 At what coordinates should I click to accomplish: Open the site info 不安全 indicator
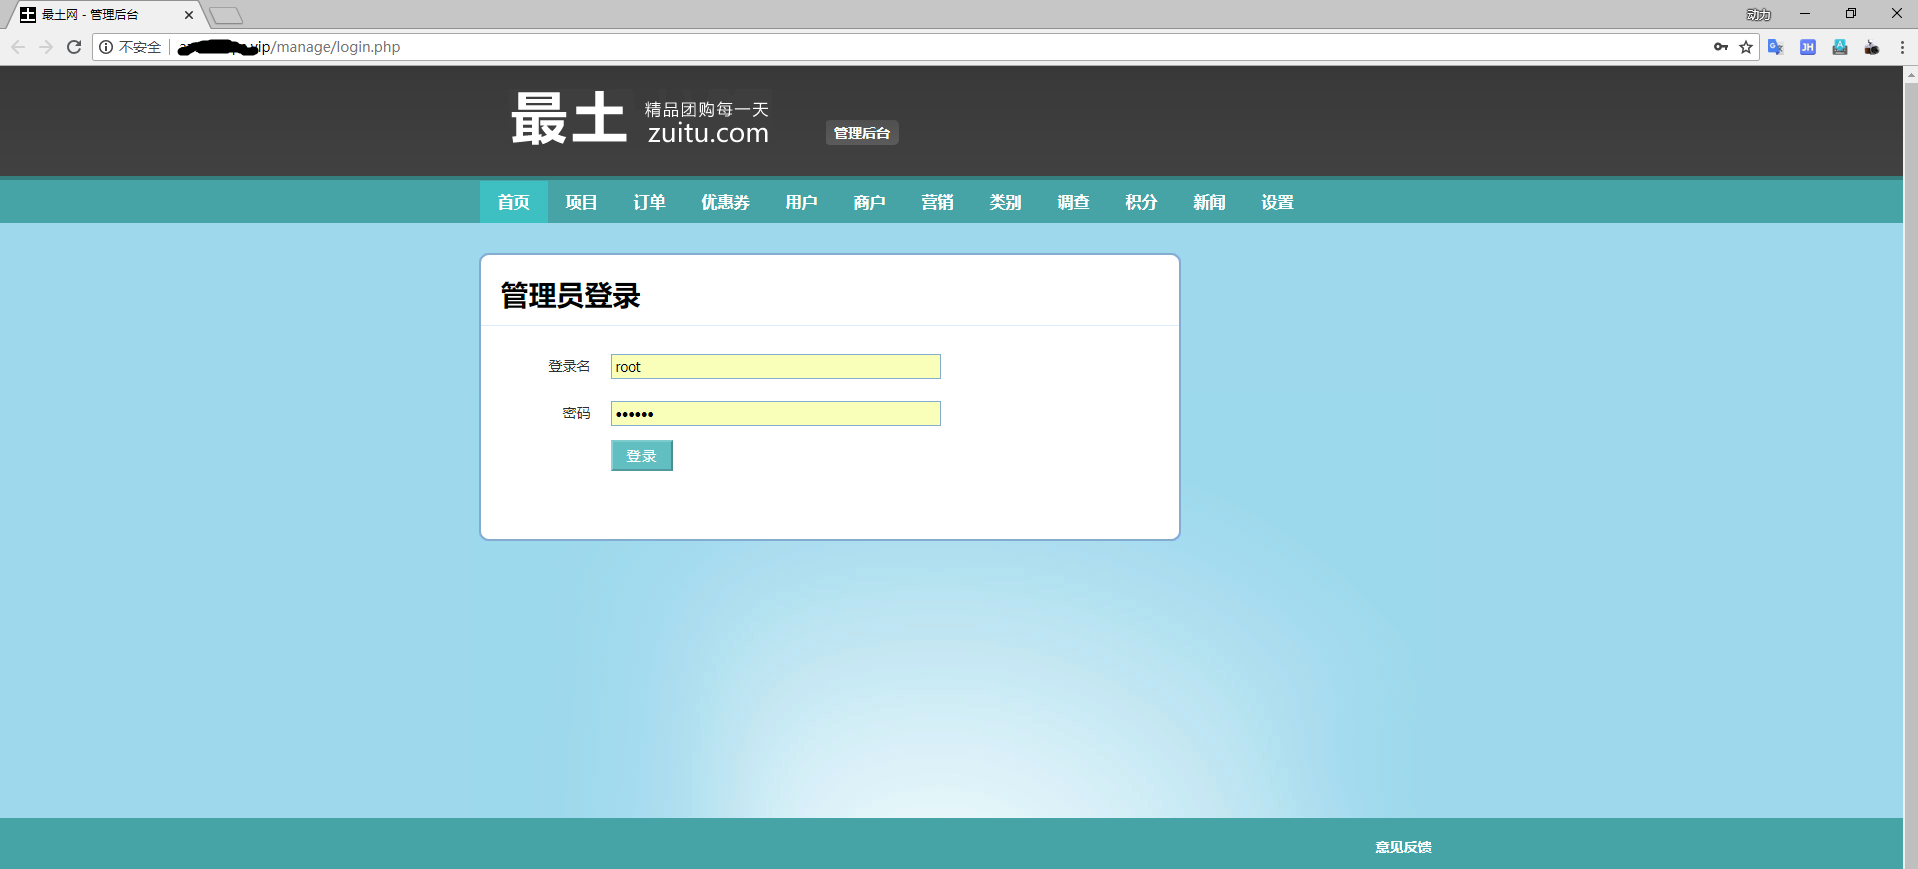(130, 47)
